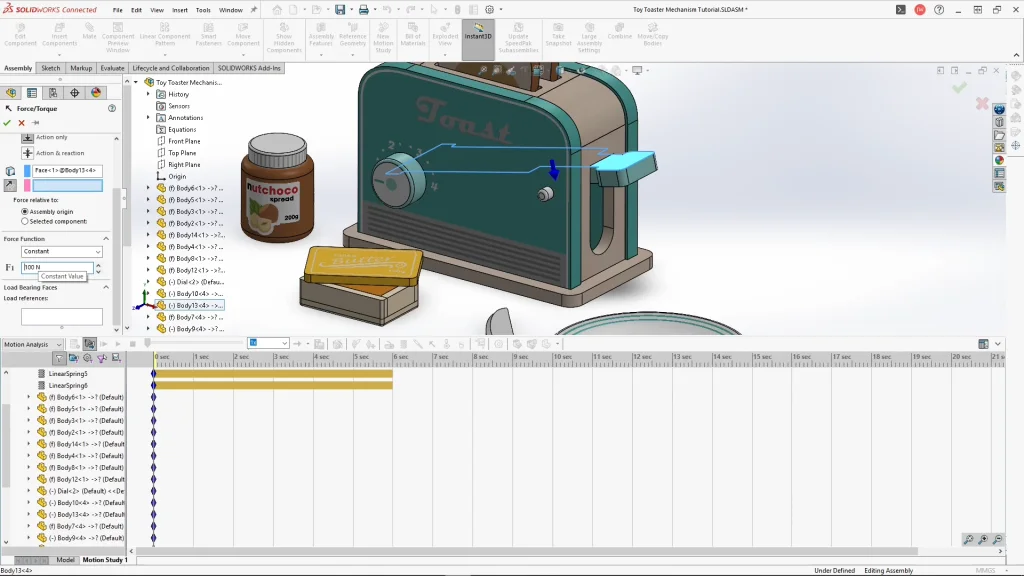Open the PropertyManager tab icon
Image resolution: width=1024 pixels, height=576 pixels.
(32, 93)
